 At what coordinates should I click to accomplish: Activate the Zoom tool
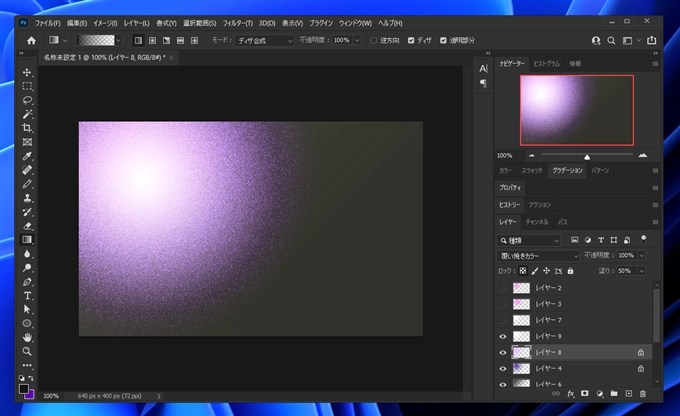(27, 352)
